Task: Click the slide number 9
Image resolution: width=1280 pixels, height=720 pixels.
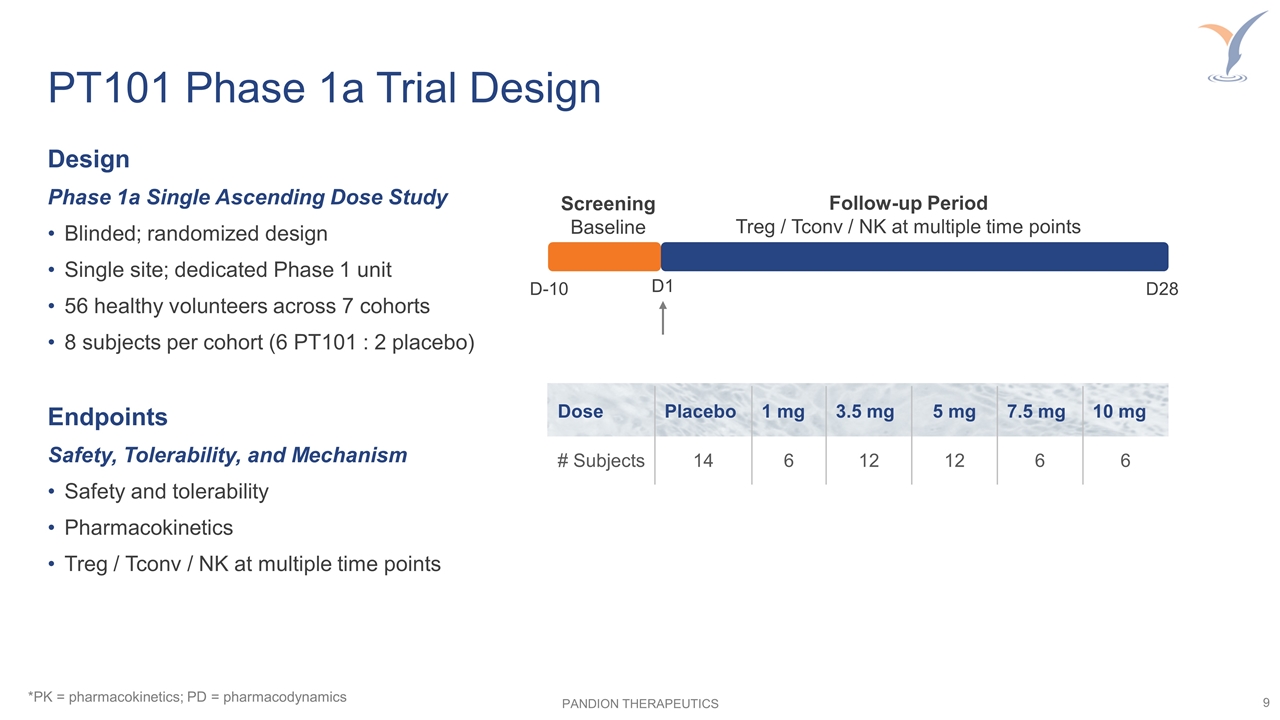Action: click(x=1266, y=701)
